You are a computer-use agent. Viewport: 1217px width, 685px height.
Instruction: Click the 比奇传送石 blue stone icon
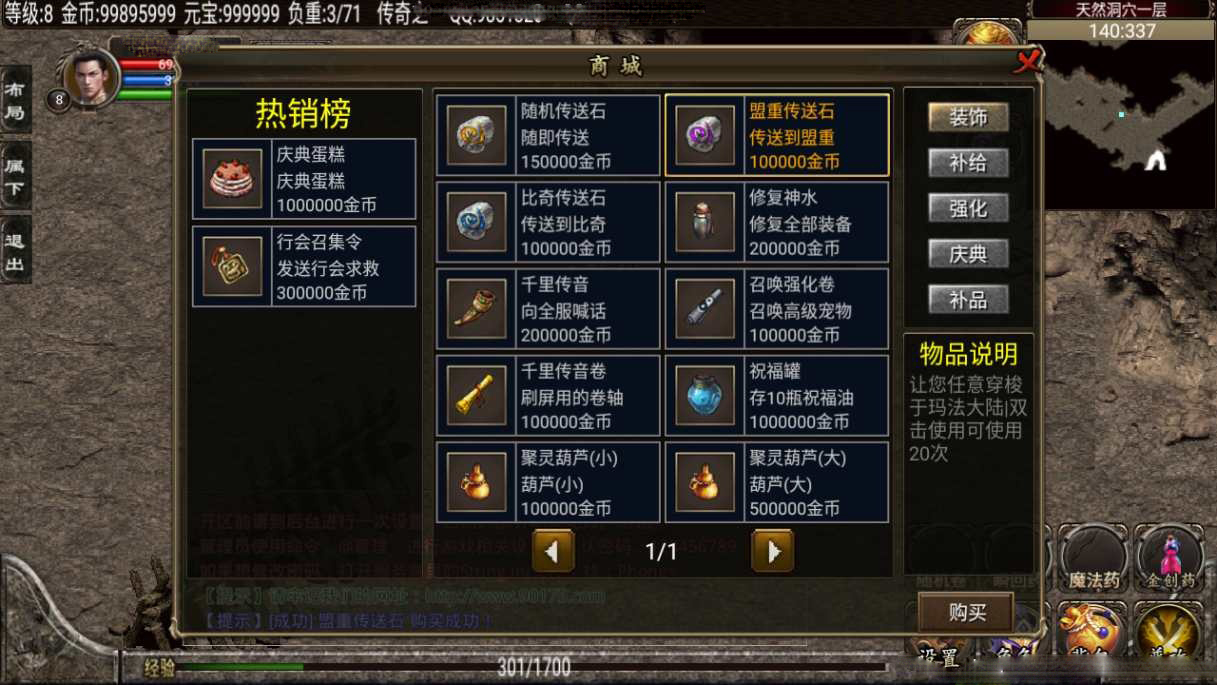pyautogui.click(x=476, y=222)
